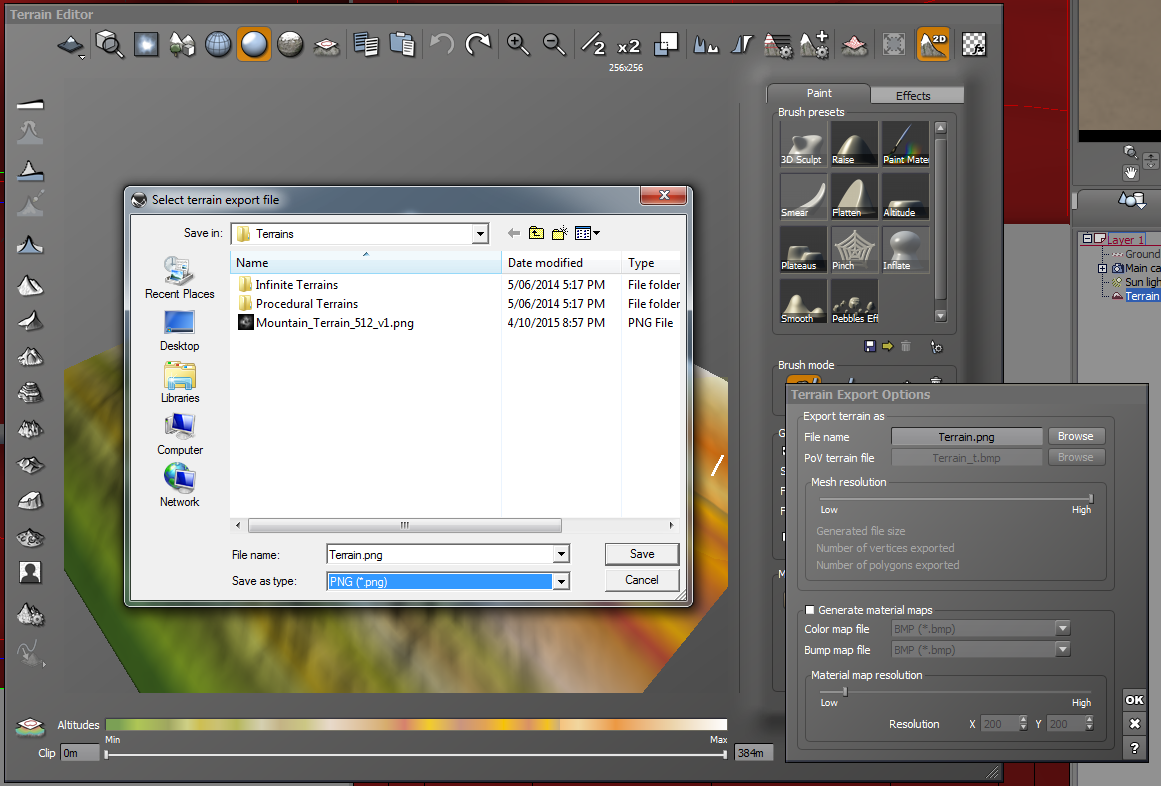Click OK in Terrain Export Options
This screenshot has width=1161, height=786.
point(1134,699)
